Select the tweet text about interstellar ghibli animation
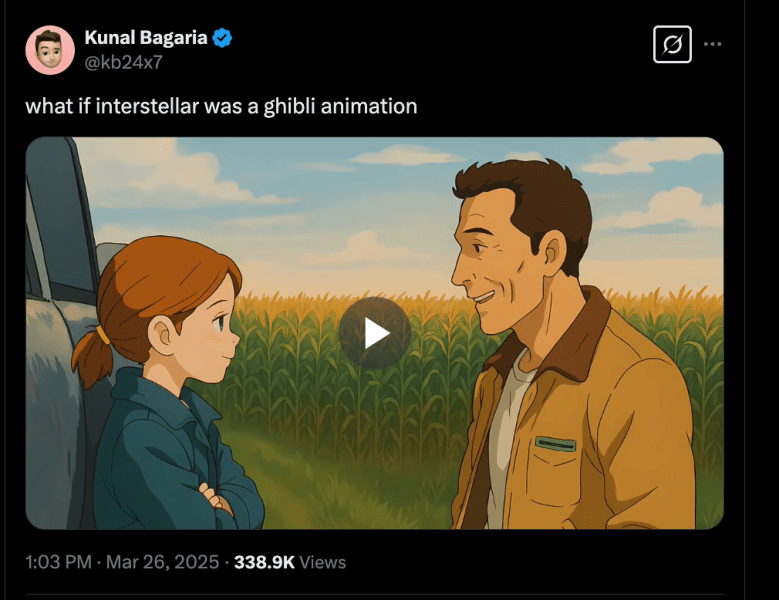This screenshot has height=600, width=779. pos(221,106)
